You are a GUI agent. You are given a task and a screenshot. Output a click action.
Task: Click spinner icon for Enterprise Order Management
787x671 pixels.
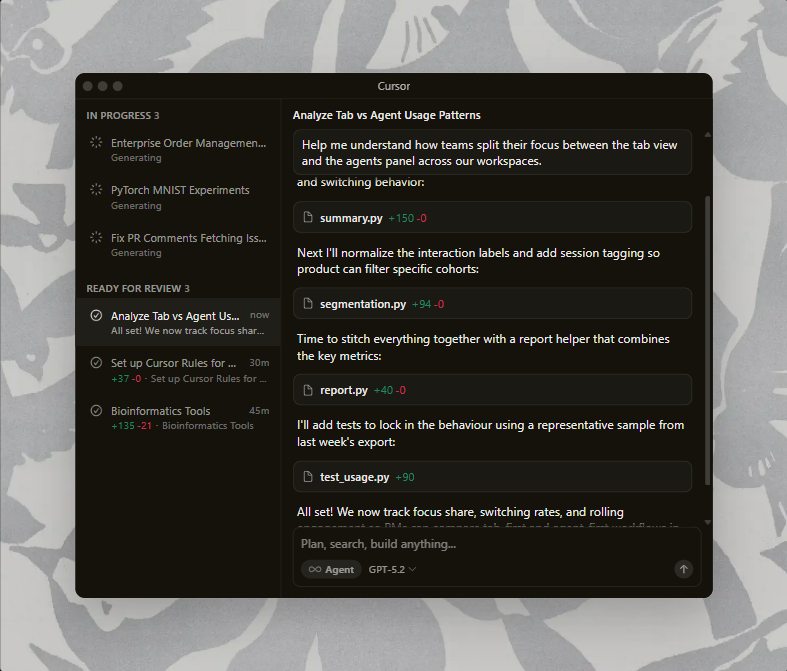click(96, 143)
